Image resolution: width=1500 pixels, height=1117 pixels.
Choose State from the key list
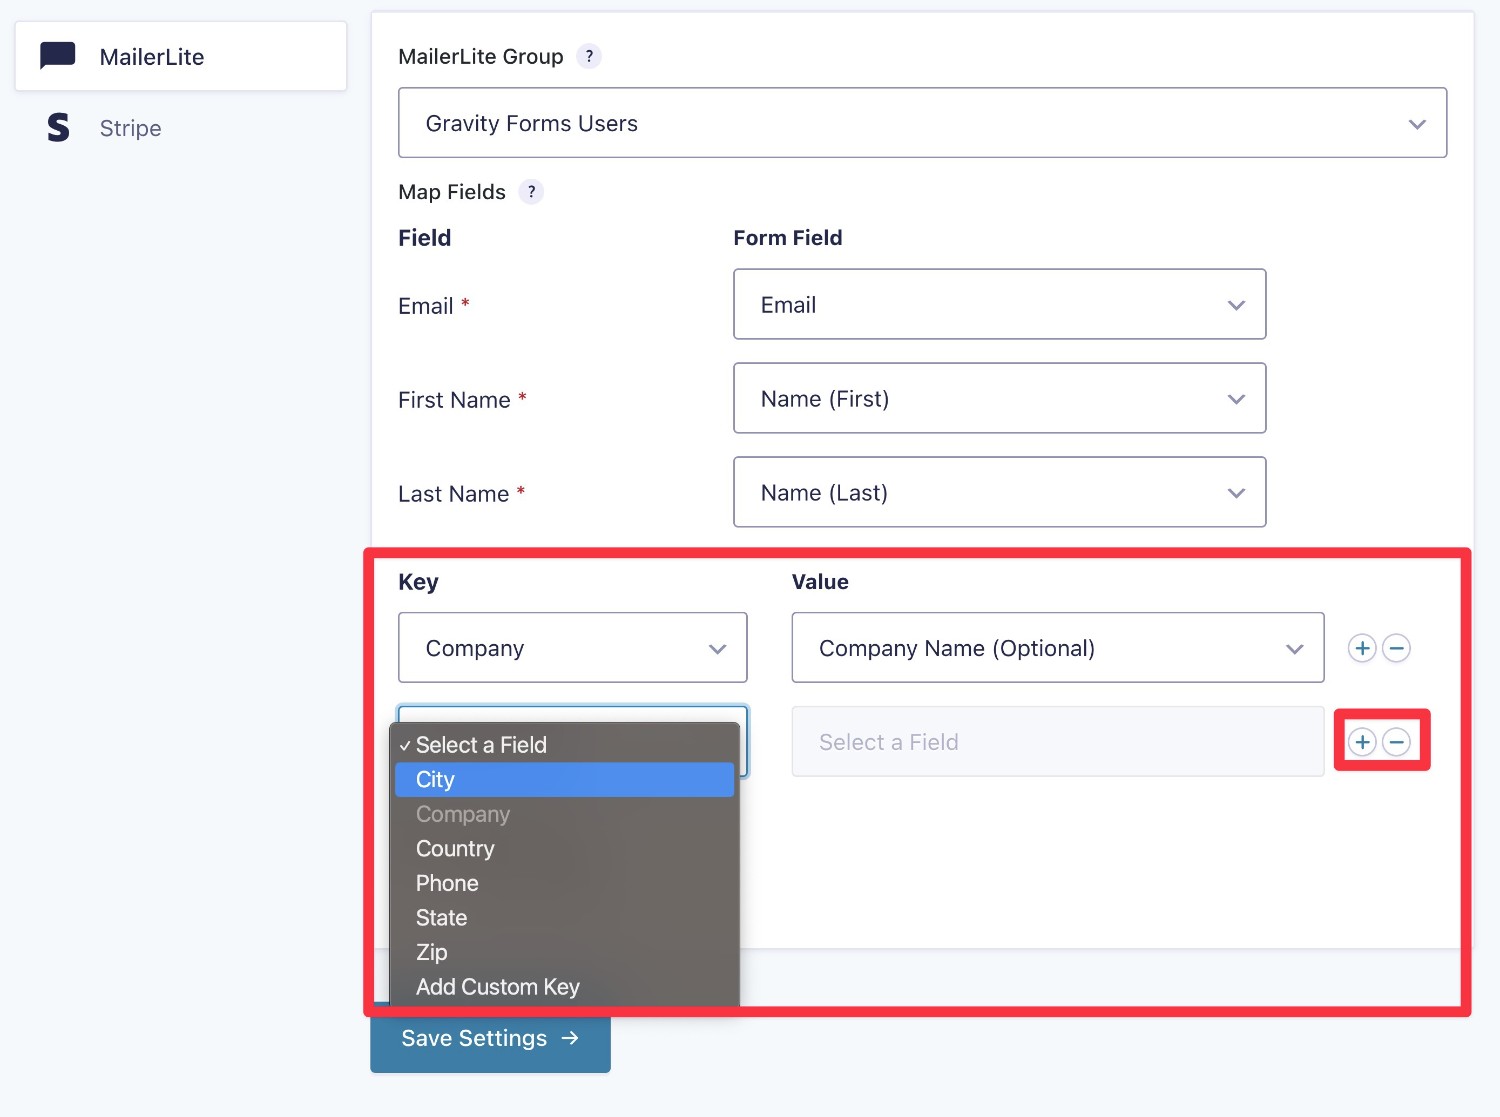pyautogui.click(x=564, y=918)
